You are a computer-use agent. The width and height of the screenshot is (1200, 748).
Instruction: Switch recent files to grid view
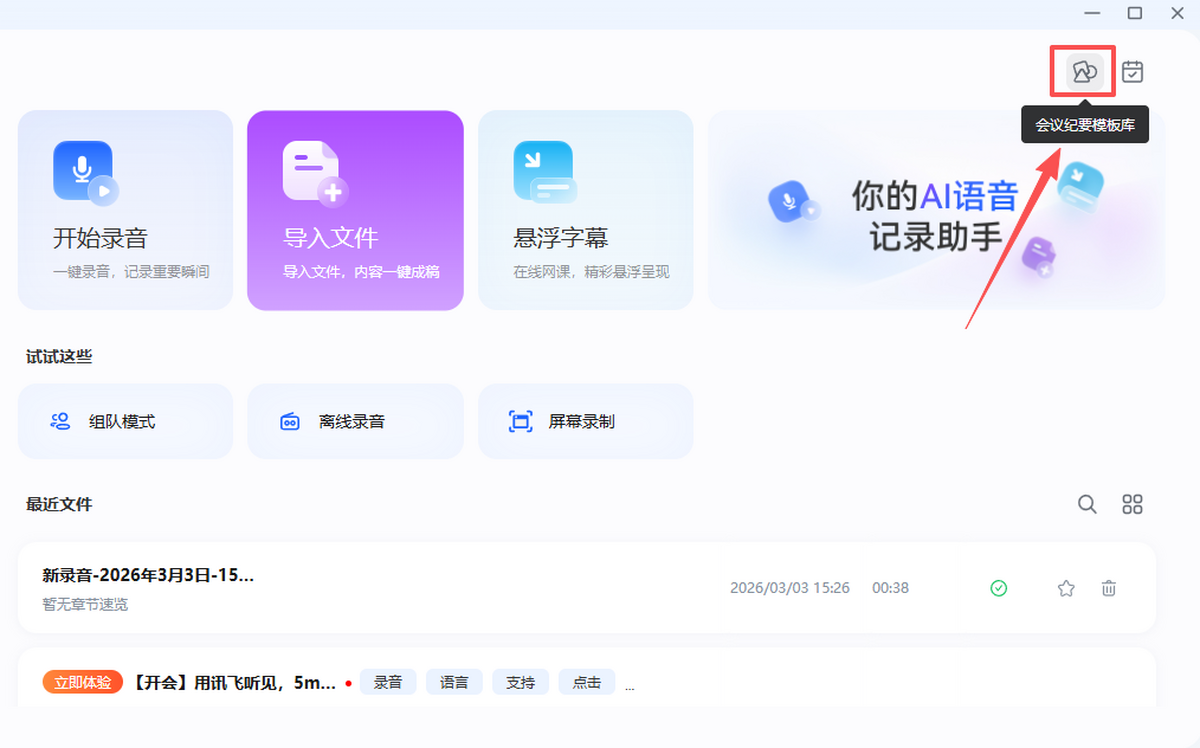tap(1132, 504)
